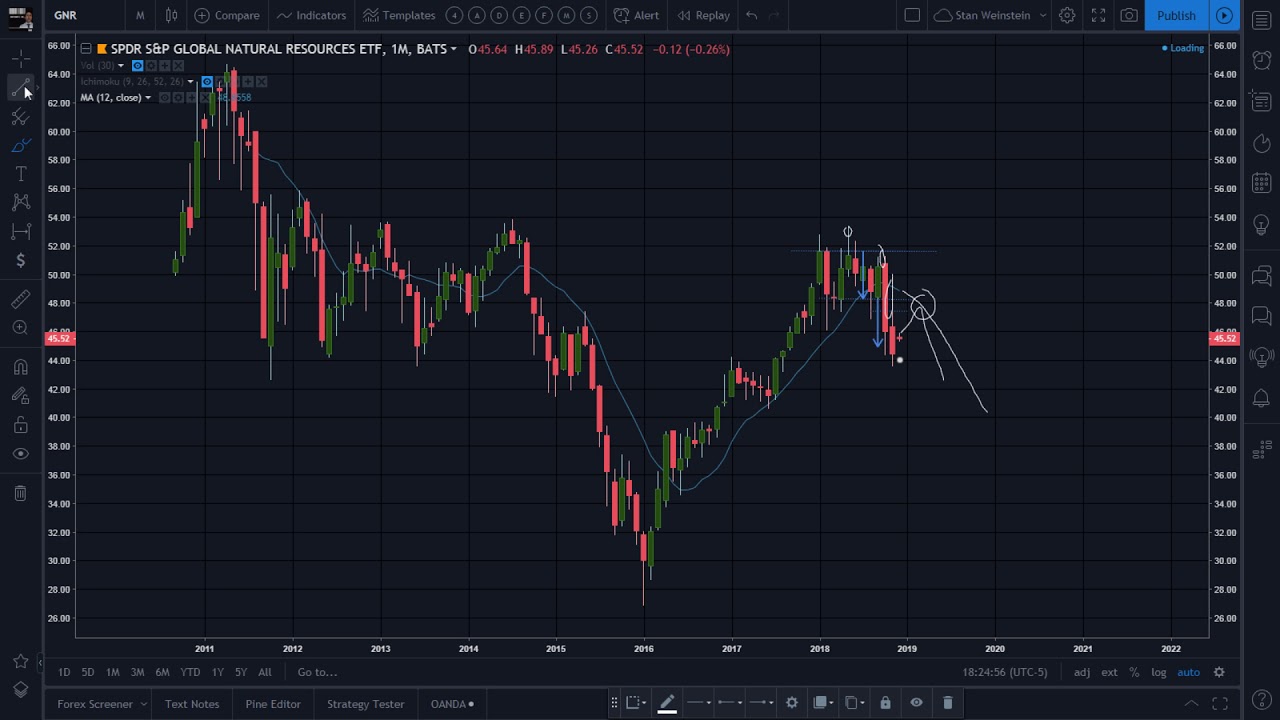The width and height of the screenshot is (1280, 720).
Task: Open the Stan Weinstein layout dropdown
Action: pyautogui.click(x=990, y=15)
